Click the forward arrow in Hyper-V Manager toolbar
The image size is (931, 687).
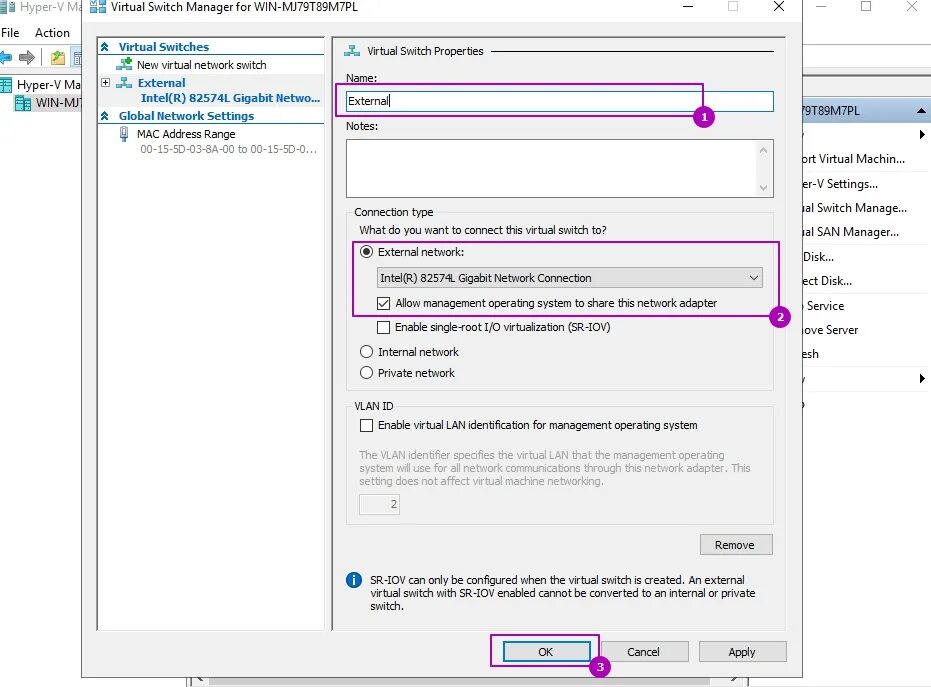click(x=27, y=58)
